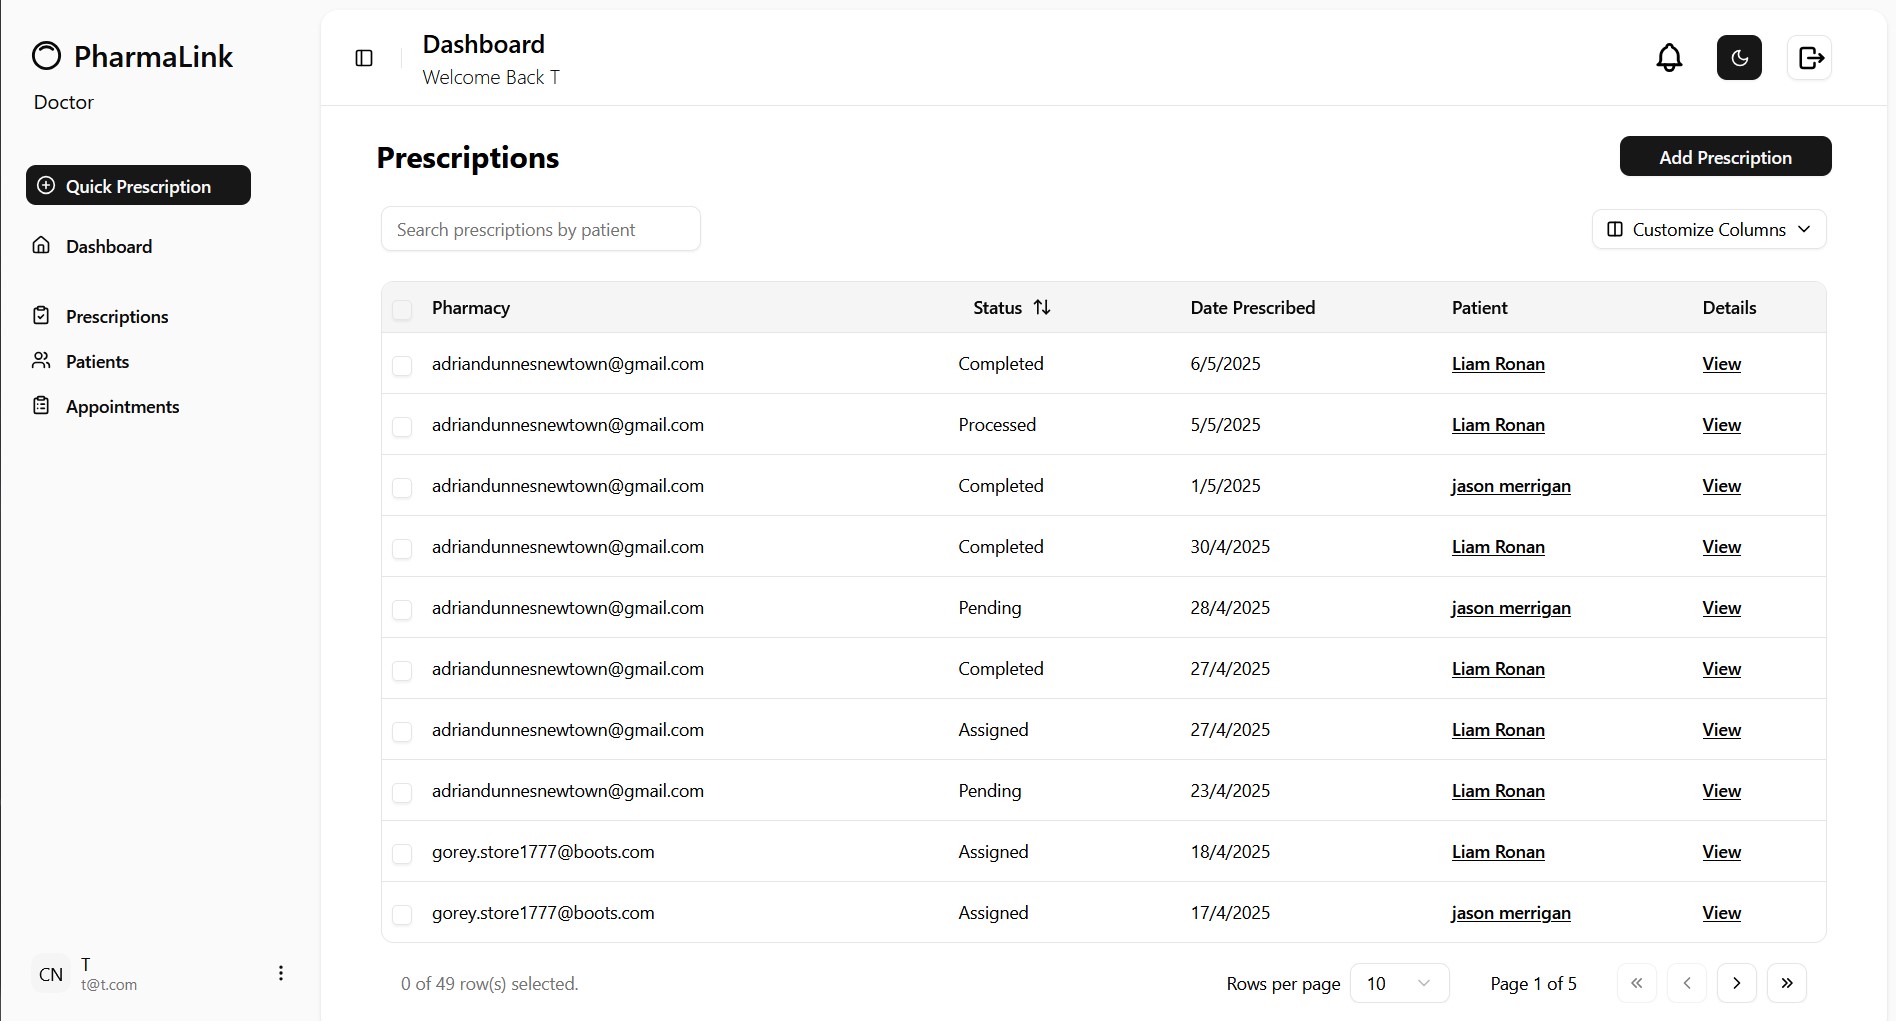Click the Add Prescription button
Screen dimensions: 1896x1021
1725,157
